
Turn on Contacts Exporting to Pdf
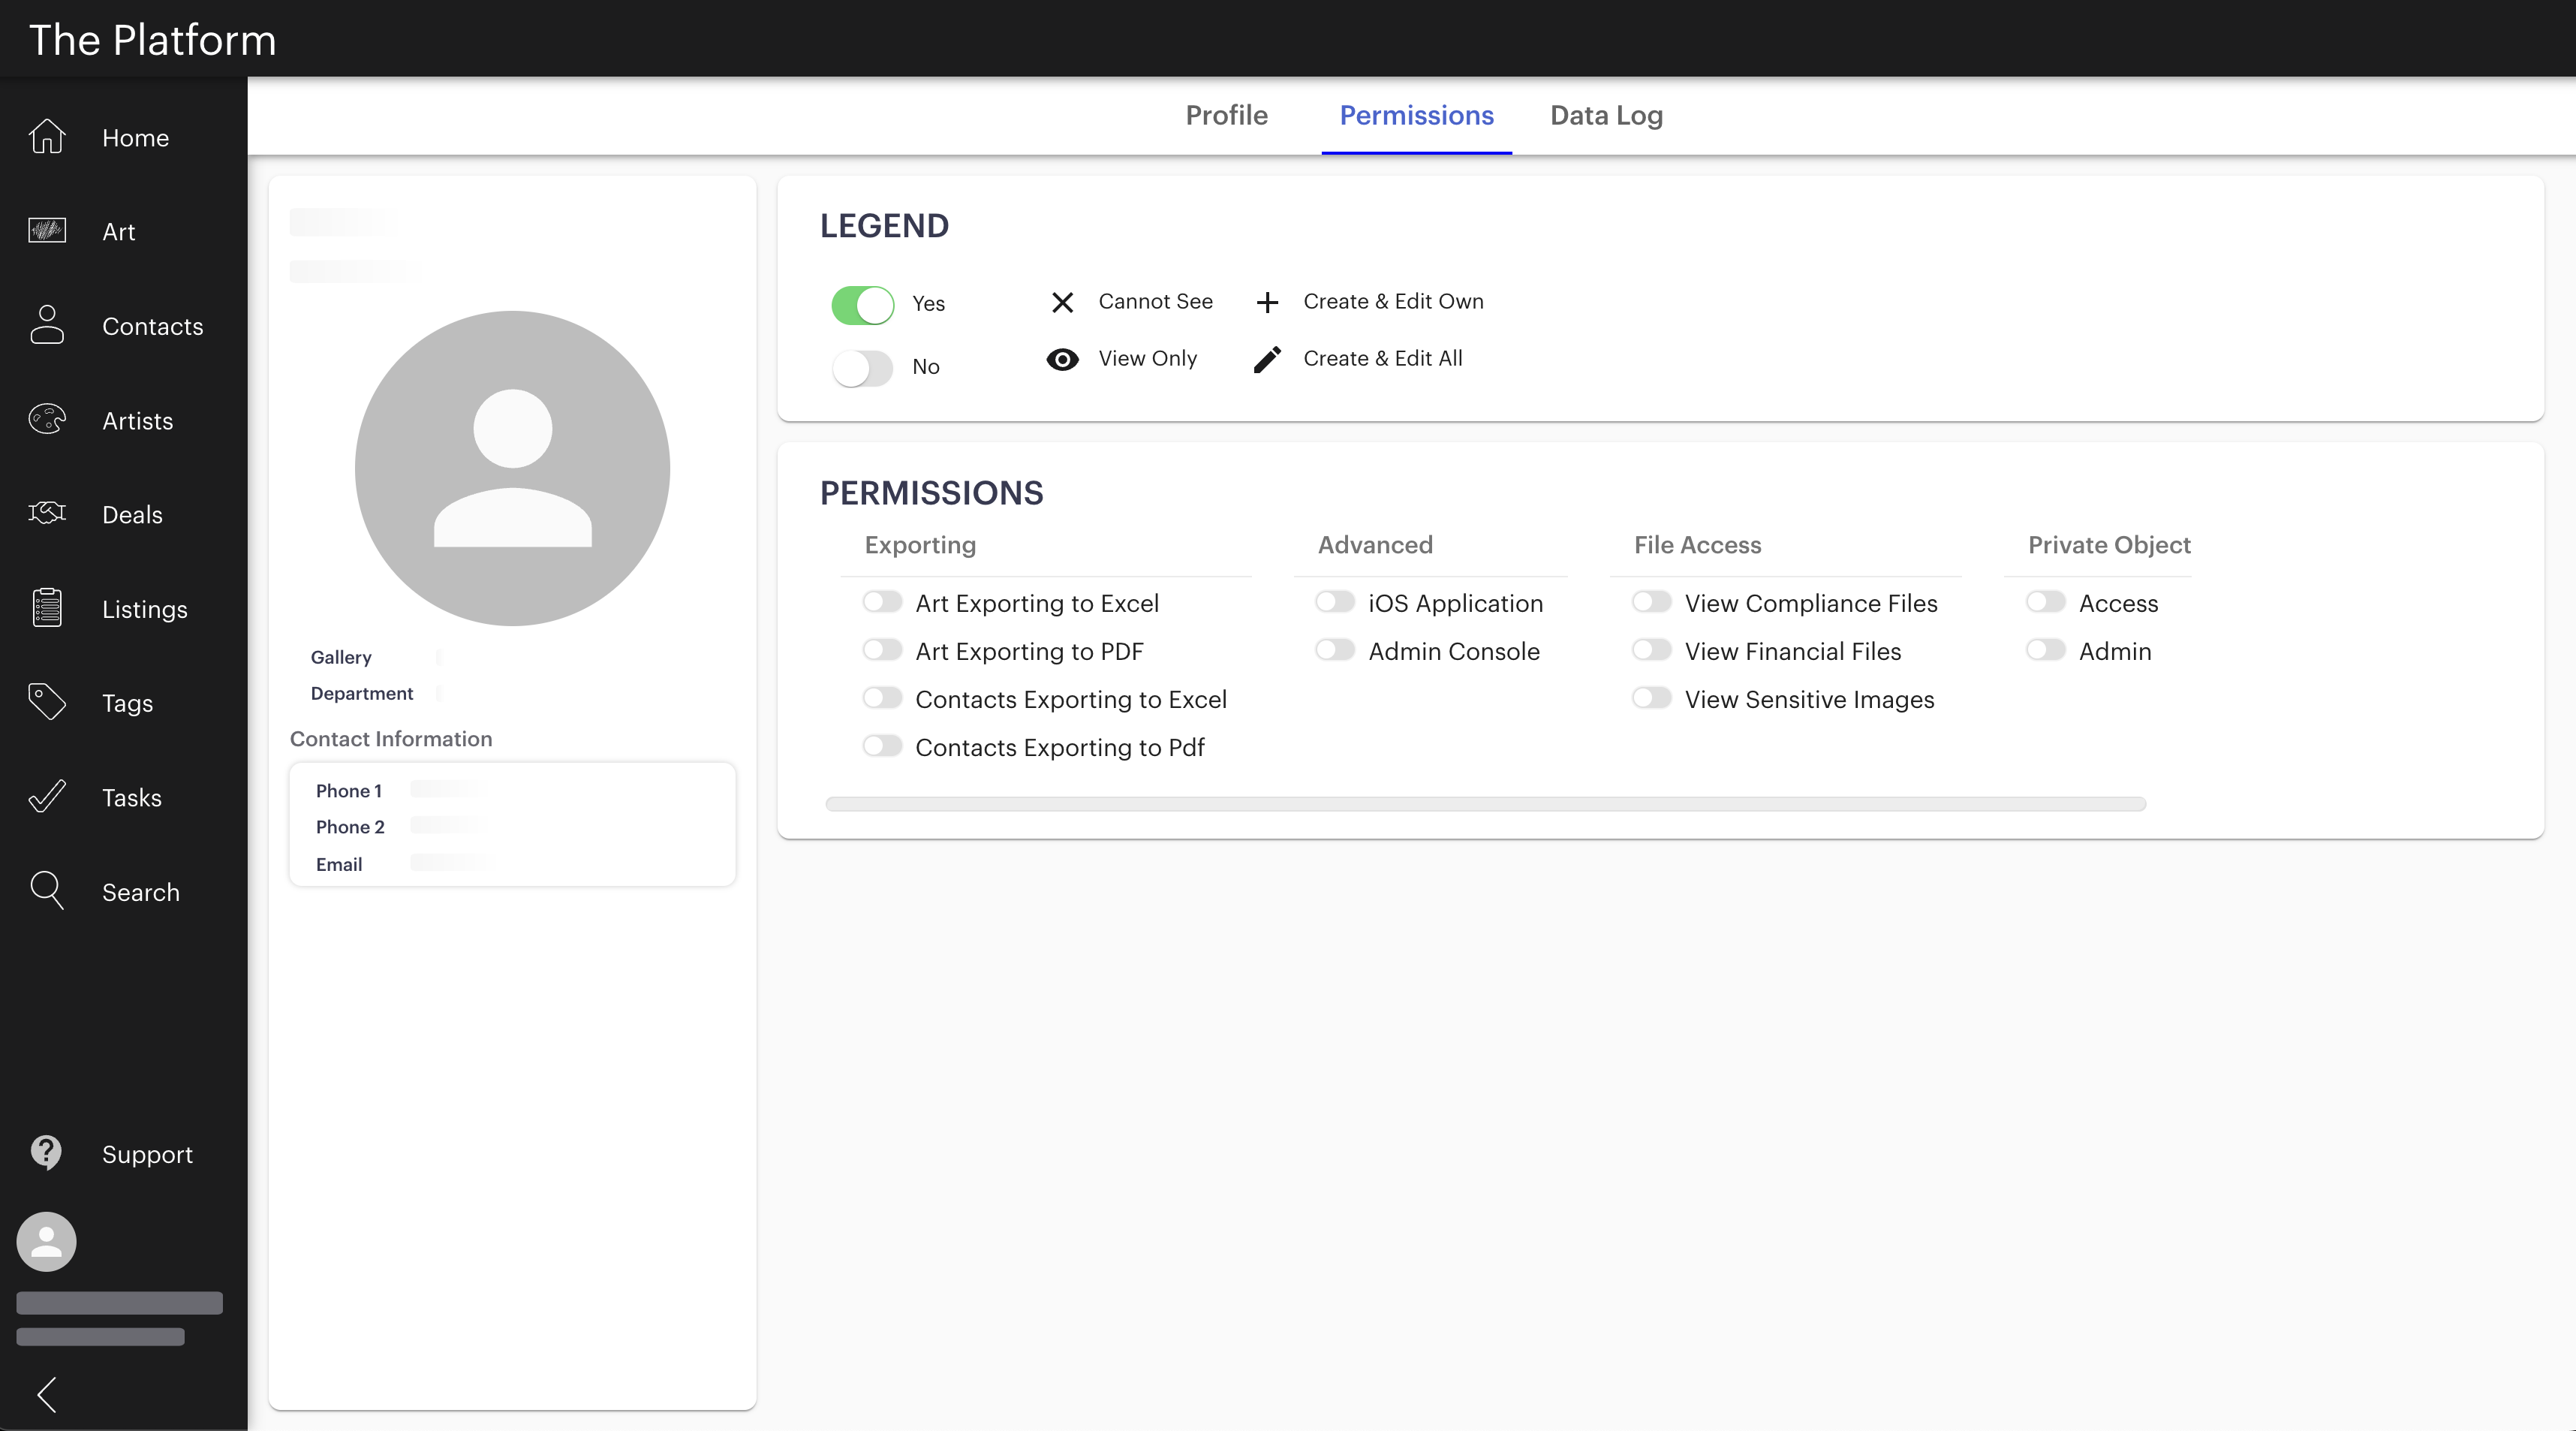[x=882, y=746]
